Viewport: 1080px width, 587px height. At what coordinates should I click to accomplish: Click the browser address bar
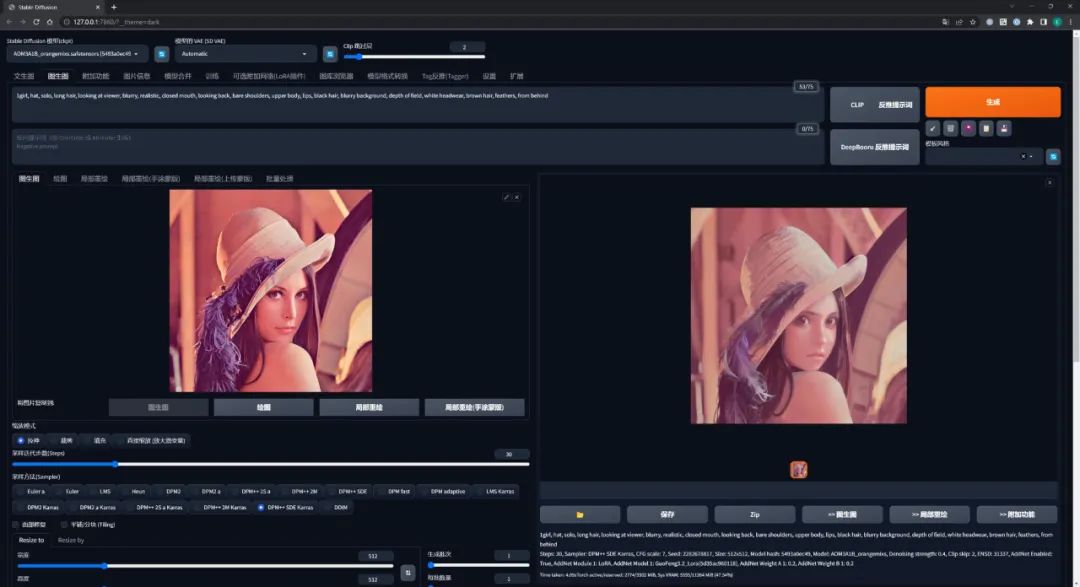(496, 22)
